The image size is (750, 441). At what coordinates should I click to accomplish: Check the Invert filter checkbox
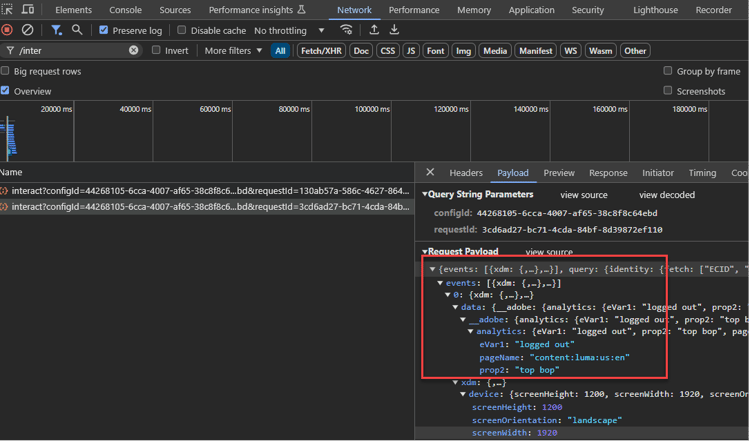[x=156, y=51]
